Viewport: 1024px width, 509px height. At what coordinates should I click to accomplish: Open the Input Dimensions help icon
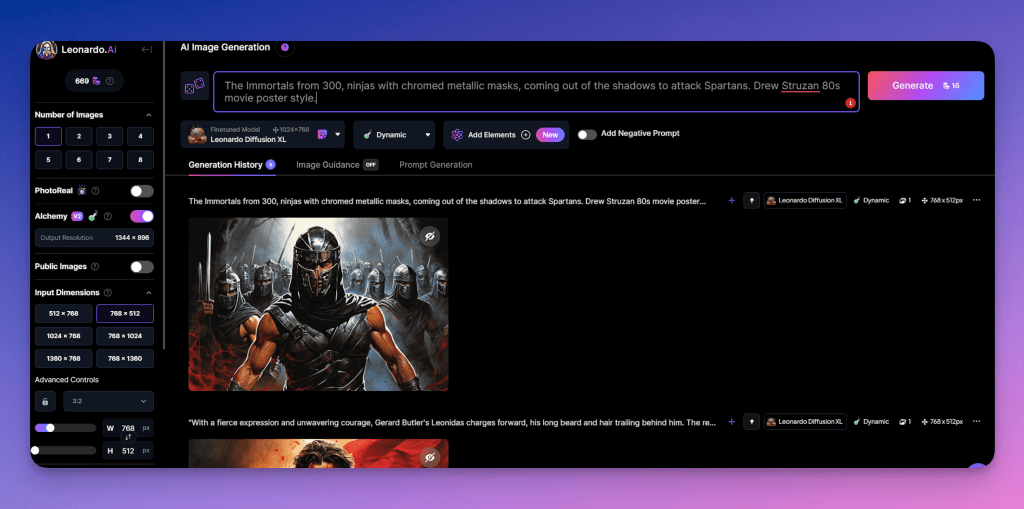click(108, 293)
